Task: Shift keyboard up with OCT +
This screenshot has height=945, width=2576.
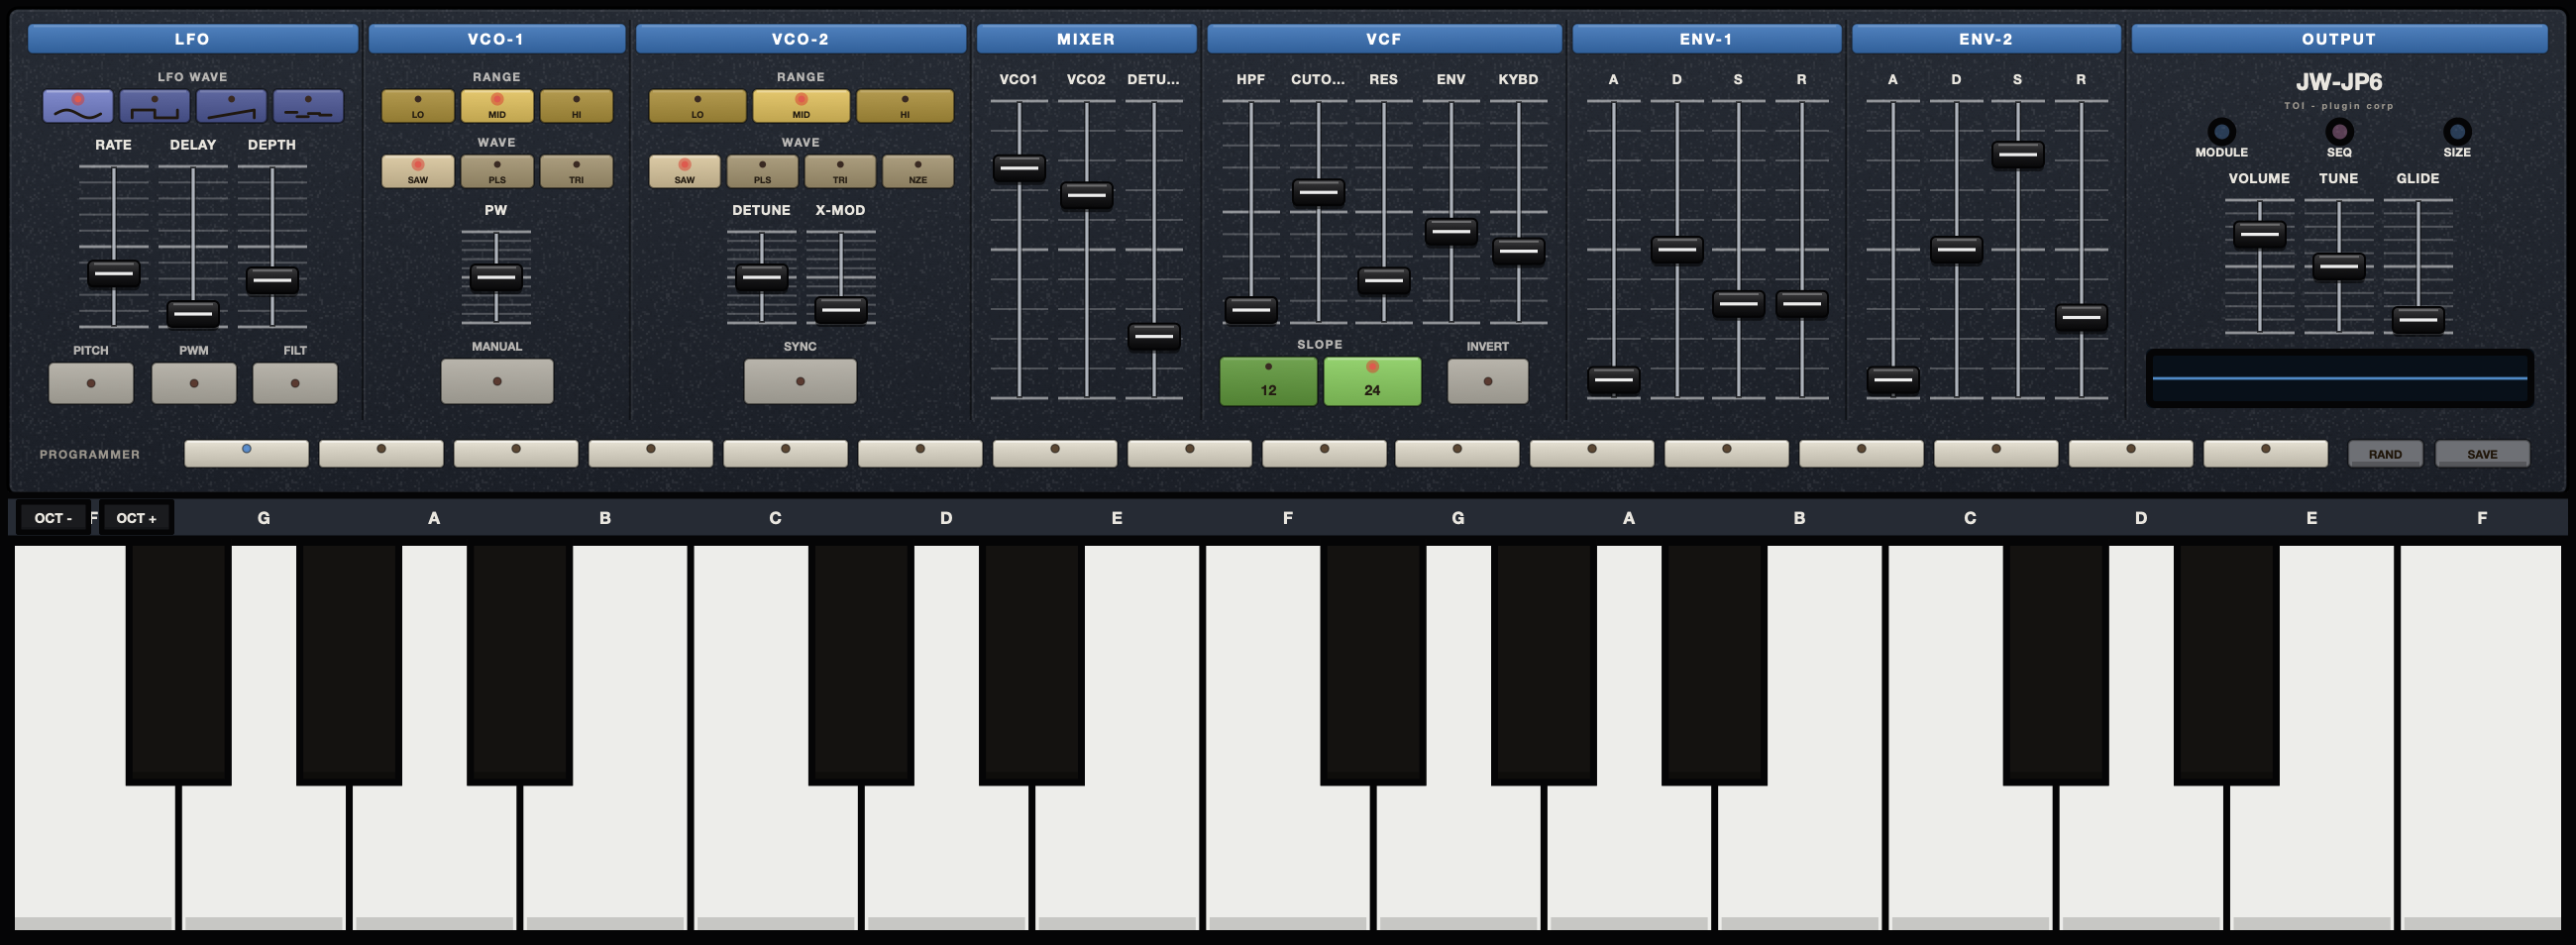Action: 136,518
